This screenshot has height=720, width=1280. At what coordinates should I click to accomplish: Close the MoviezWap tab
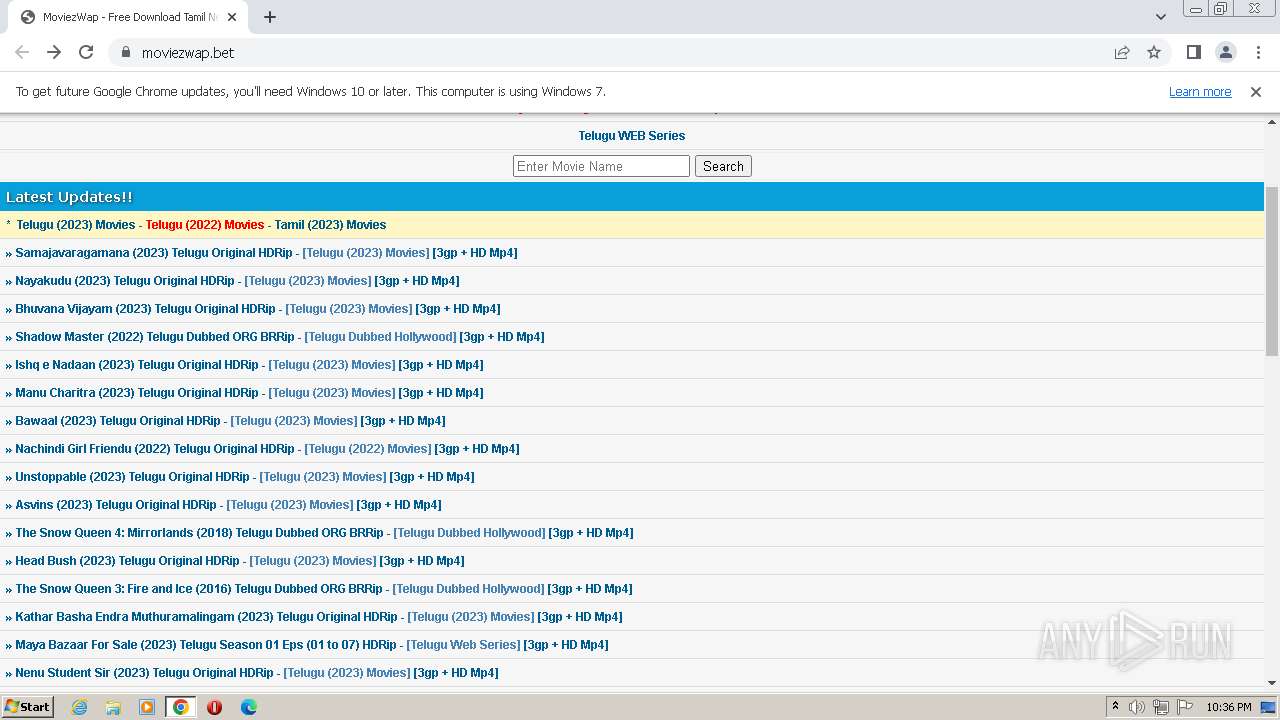[x=232, y=17]
